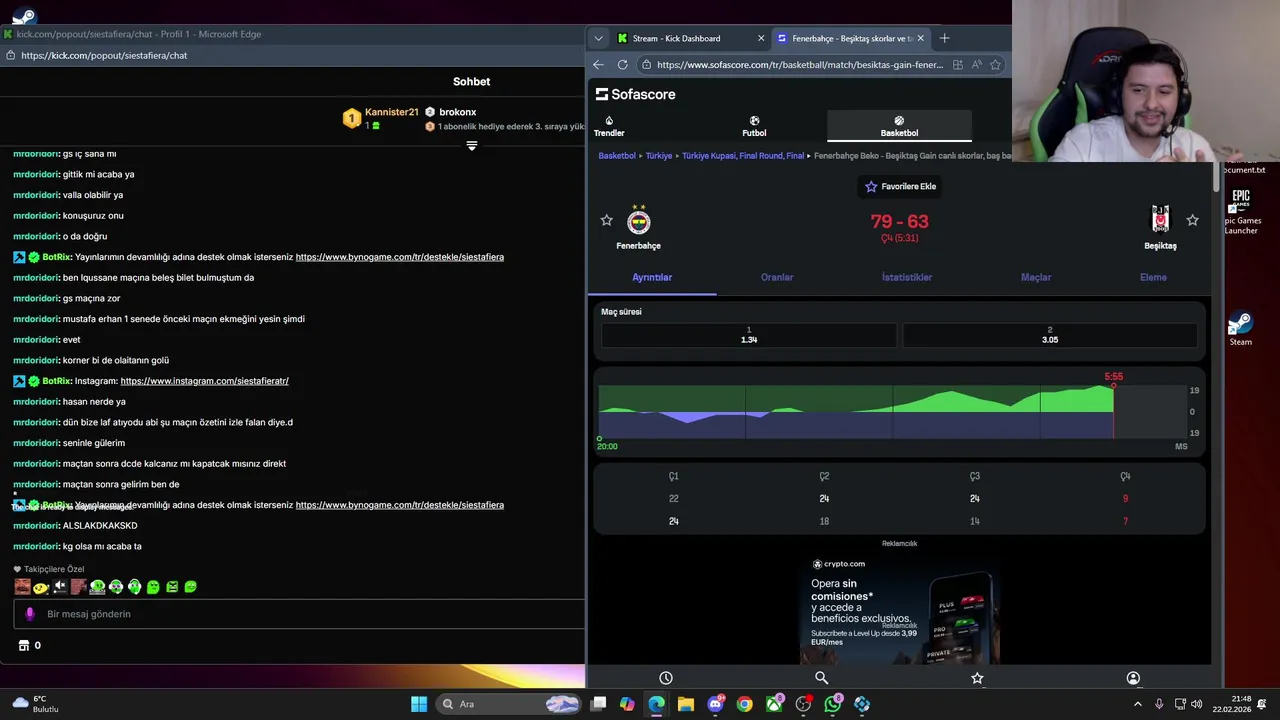Viewport: 1280px width, 720px height.
Task: Add match to favorites via Favorilere Ekle
Action: 900,186
